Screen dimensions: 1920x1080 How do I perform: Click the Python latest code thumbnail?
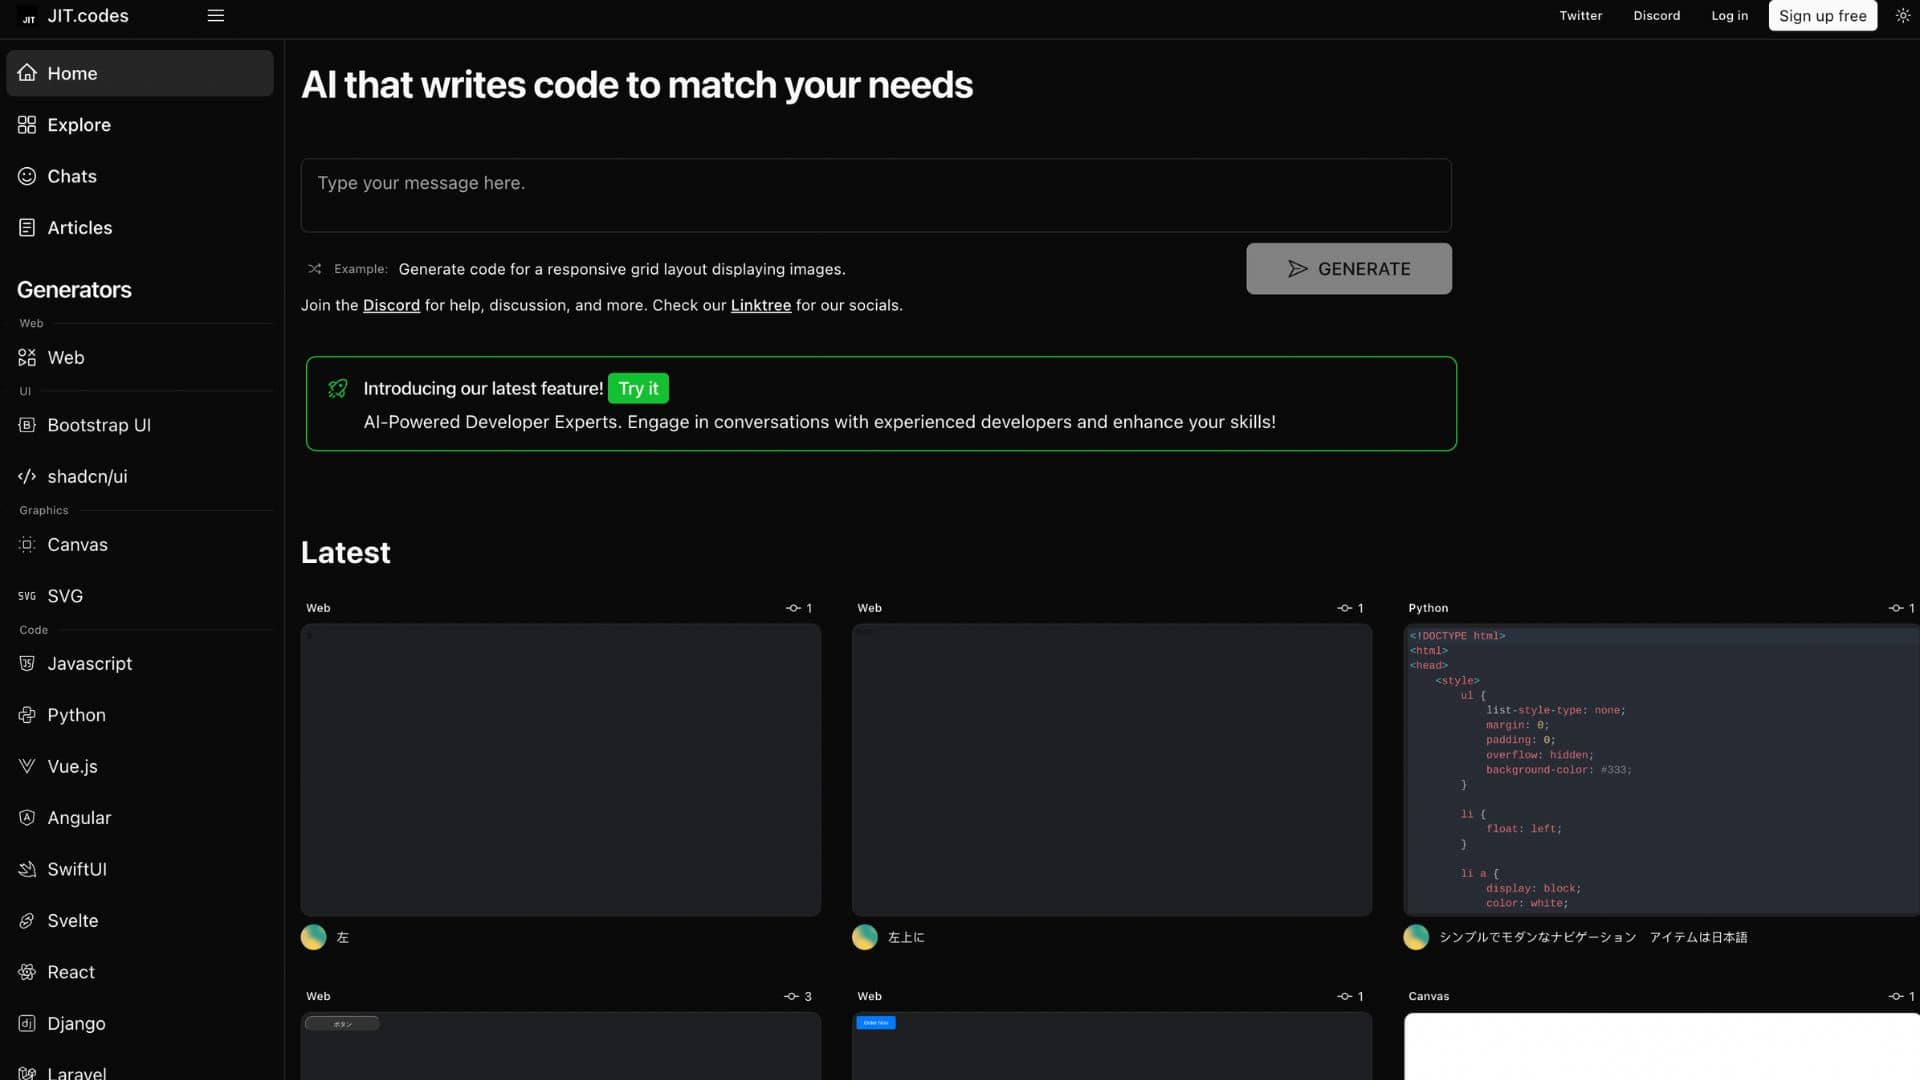[1662, 771]
